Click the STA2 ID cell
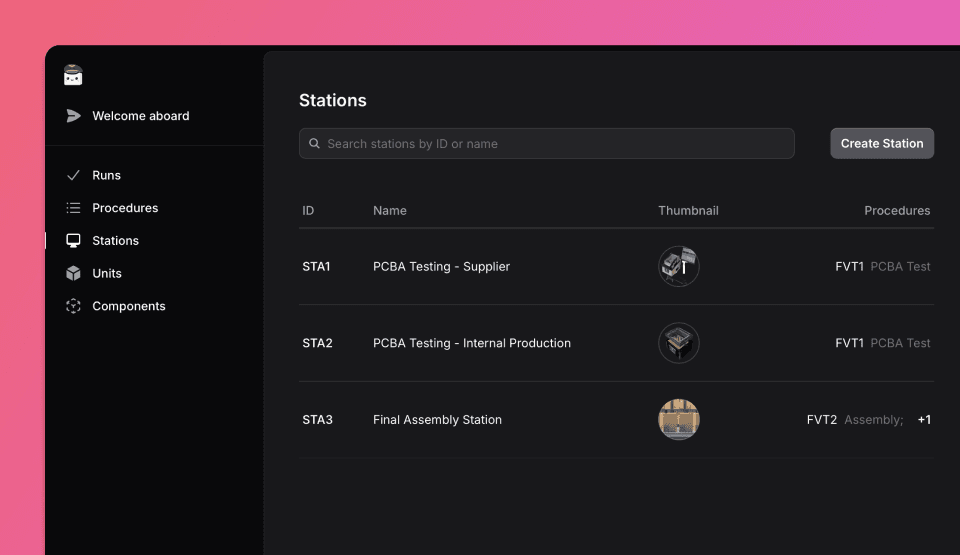Screen dimensions: 960x555 pyautogui.click(x=317, y=343)
